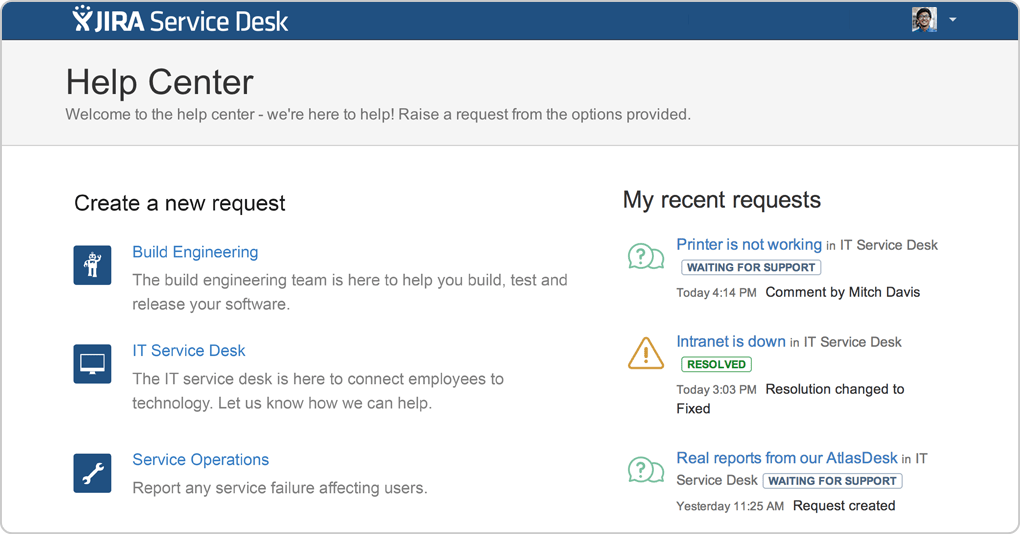Click the Build Engineering robot icon
This screenshot has height=534, width=1020.
click(x=92, y=265)
